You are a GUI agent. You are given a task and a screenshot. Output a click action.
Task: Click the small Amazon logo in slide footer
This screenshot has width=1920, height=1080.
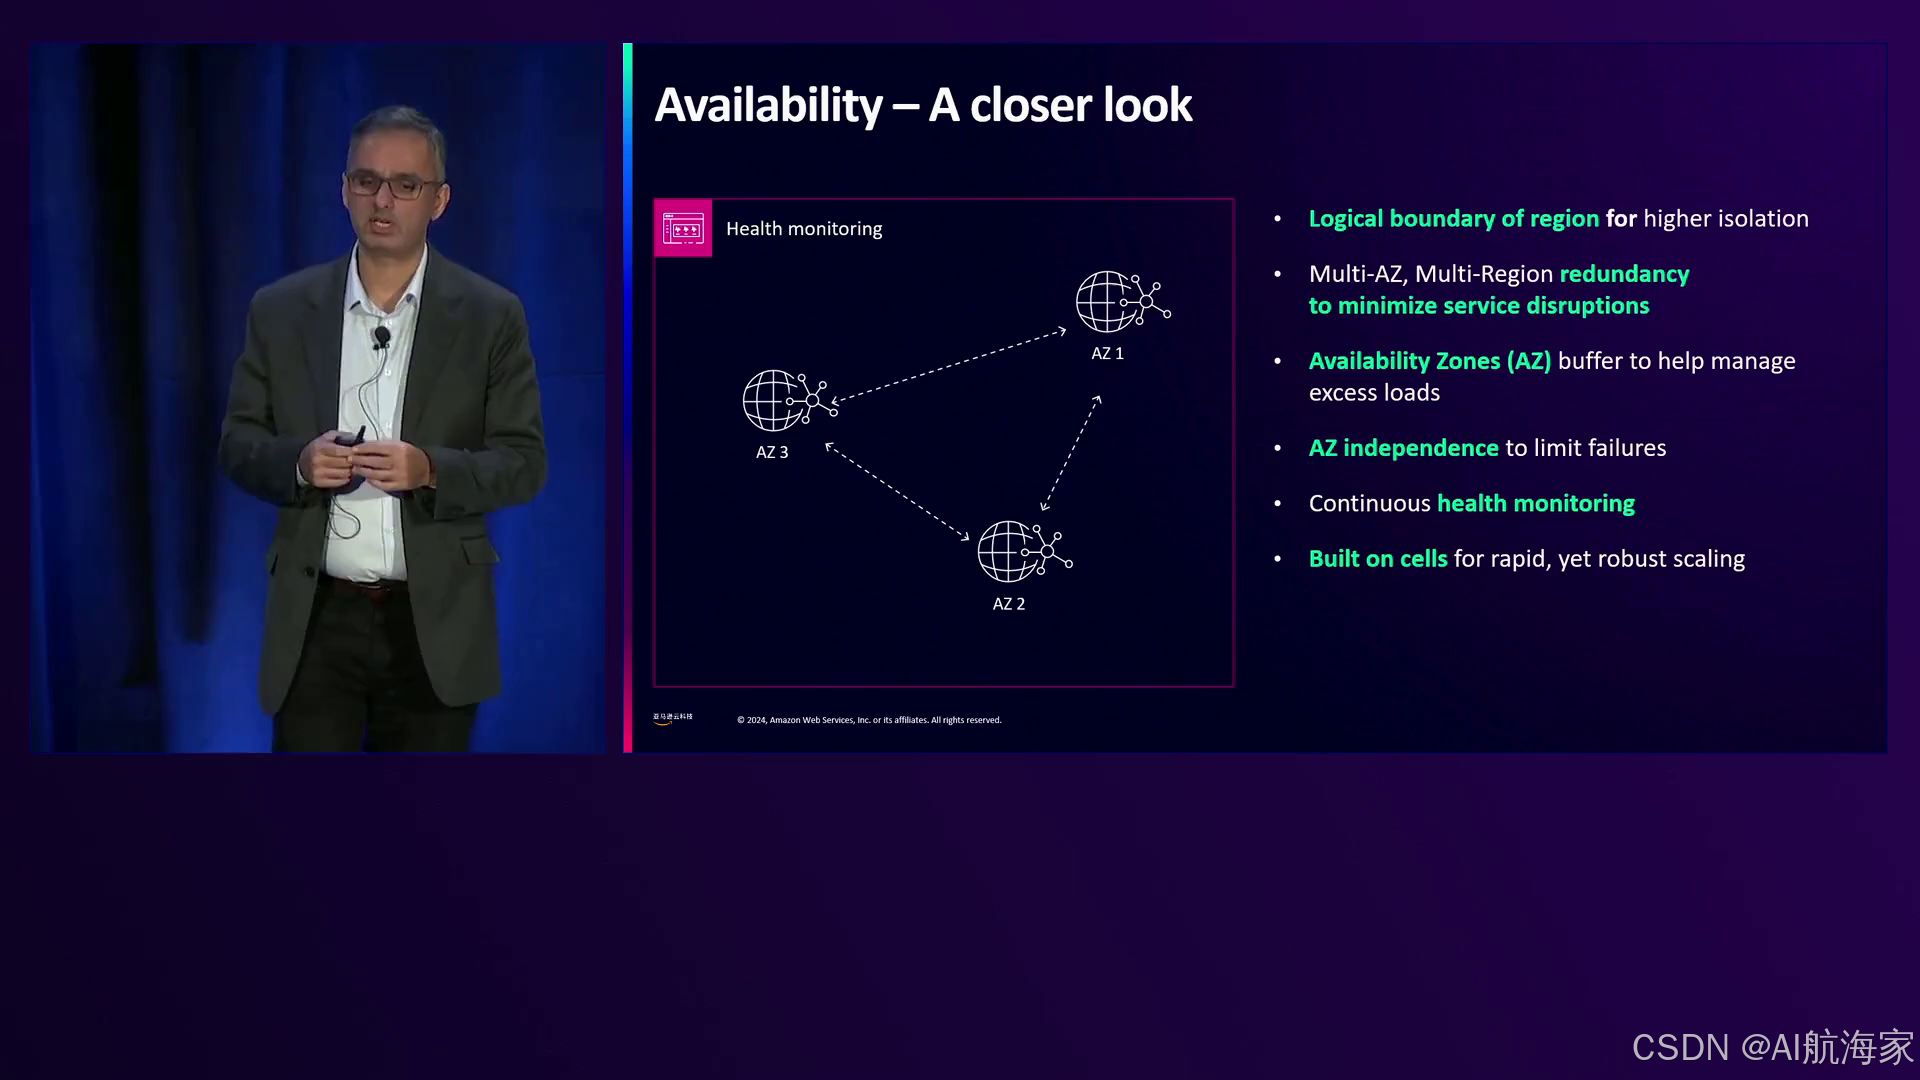[x=673, y=718]
